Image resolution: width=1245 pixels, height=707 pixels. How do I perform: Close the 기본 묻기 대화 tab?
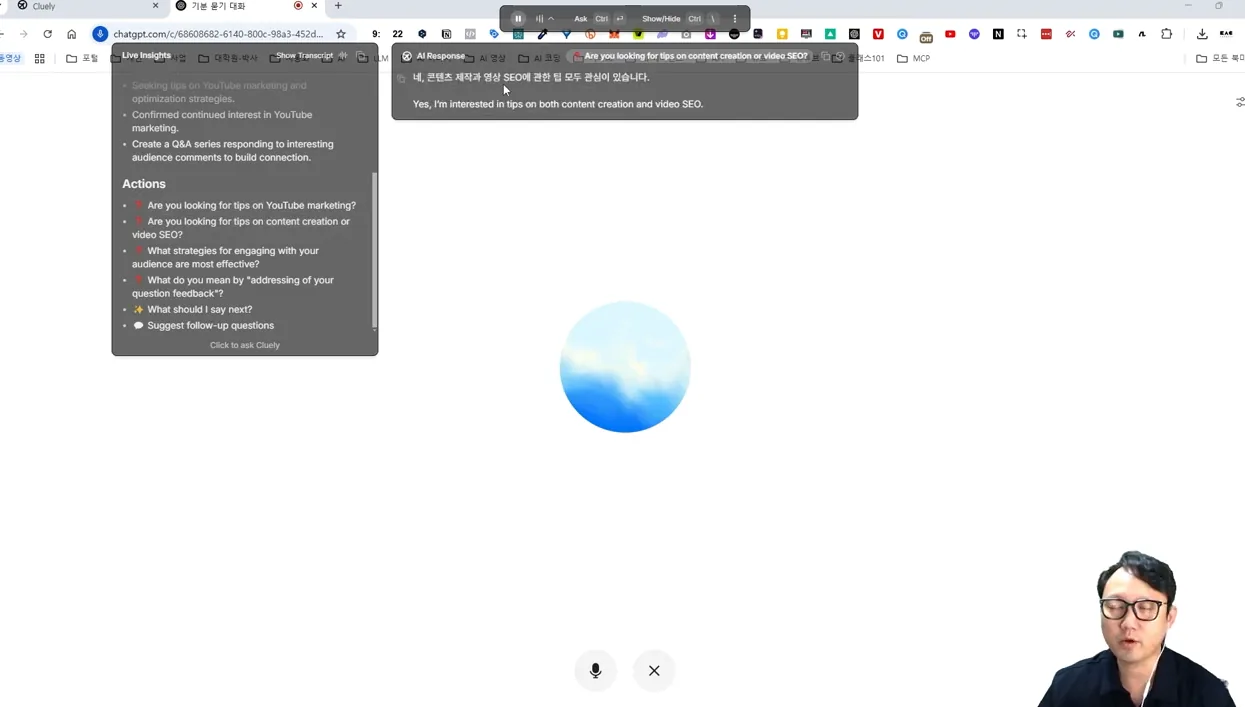[x=314, y=6]
